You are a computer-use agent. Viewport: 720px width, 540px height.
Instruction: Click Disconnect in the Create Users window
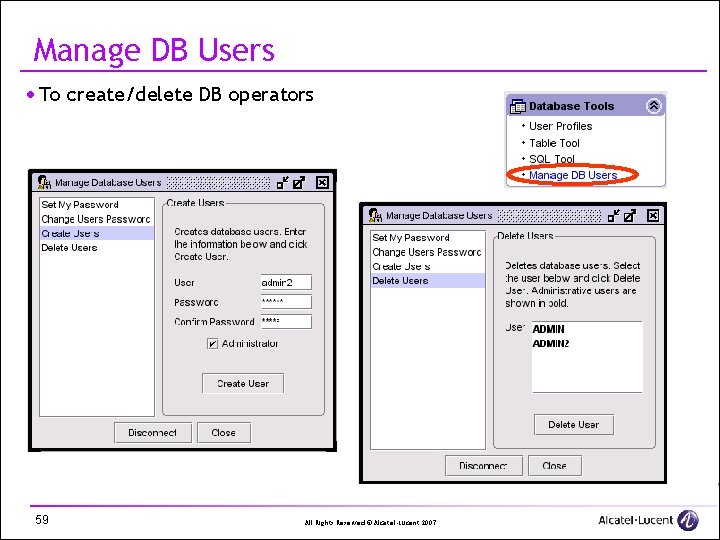click(x=153, y=433)
